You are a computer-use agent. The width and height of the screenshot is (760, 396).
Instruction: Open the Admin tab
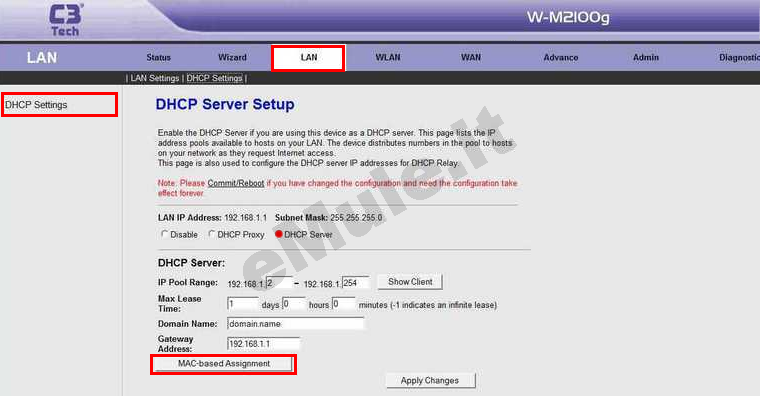coord(646,57)
